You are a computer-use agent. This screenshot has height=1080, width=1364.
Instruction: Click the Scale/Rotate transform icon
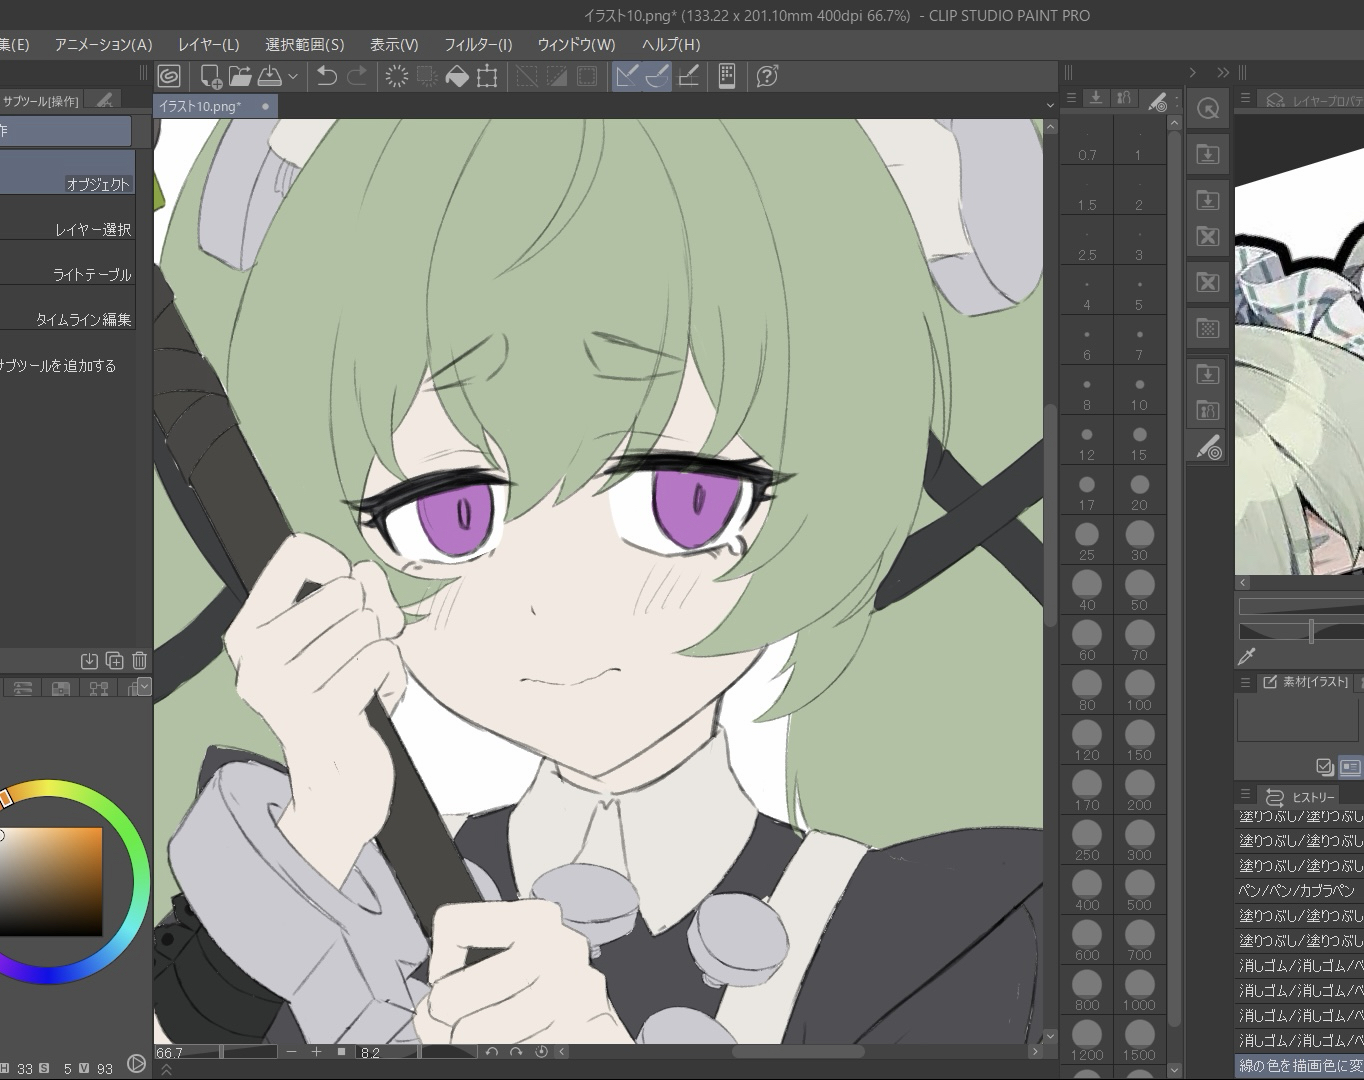[487, 76]
